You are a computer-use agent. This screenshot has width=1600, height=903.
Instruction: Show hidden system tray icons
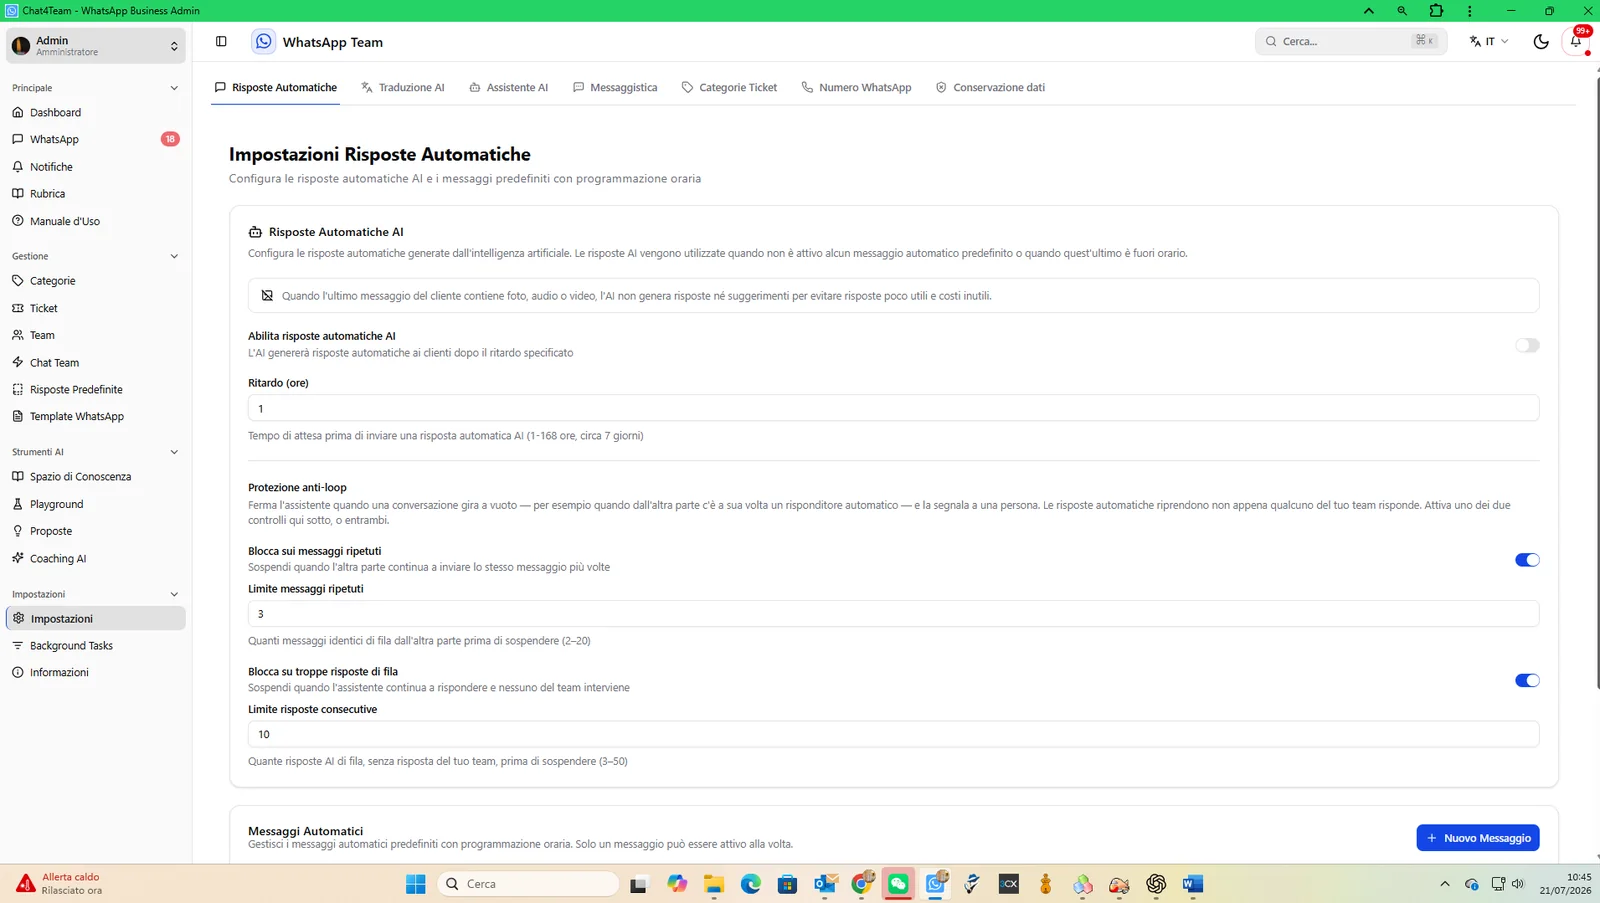(x=1444, y=884)
